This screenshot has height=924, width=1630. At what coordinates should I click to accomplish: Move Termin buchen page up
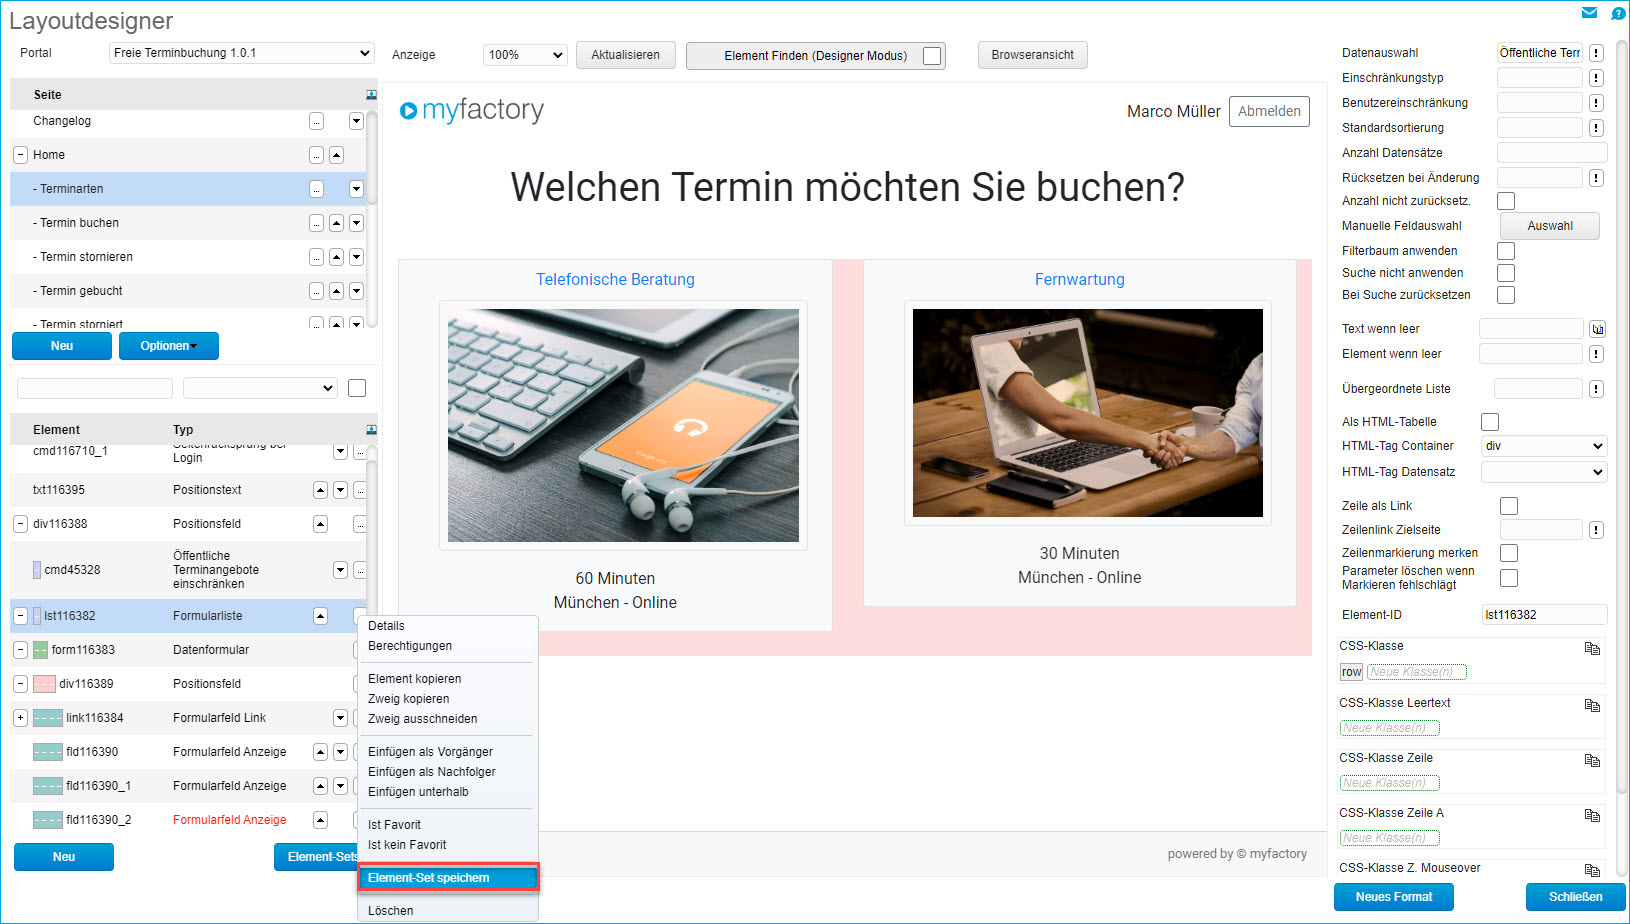336,223
